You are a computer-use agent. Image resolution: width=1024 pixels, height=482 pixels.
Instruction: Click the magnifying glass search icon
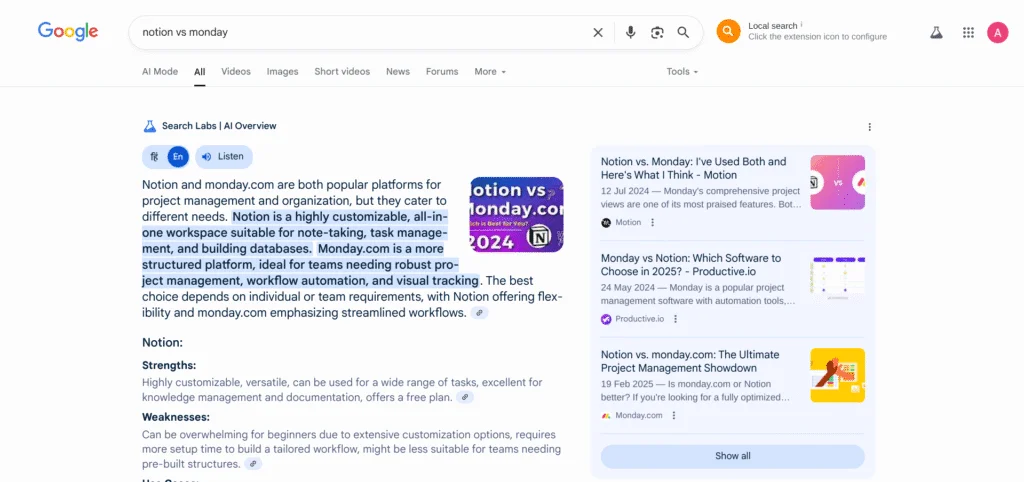click(x=684, y=32)
